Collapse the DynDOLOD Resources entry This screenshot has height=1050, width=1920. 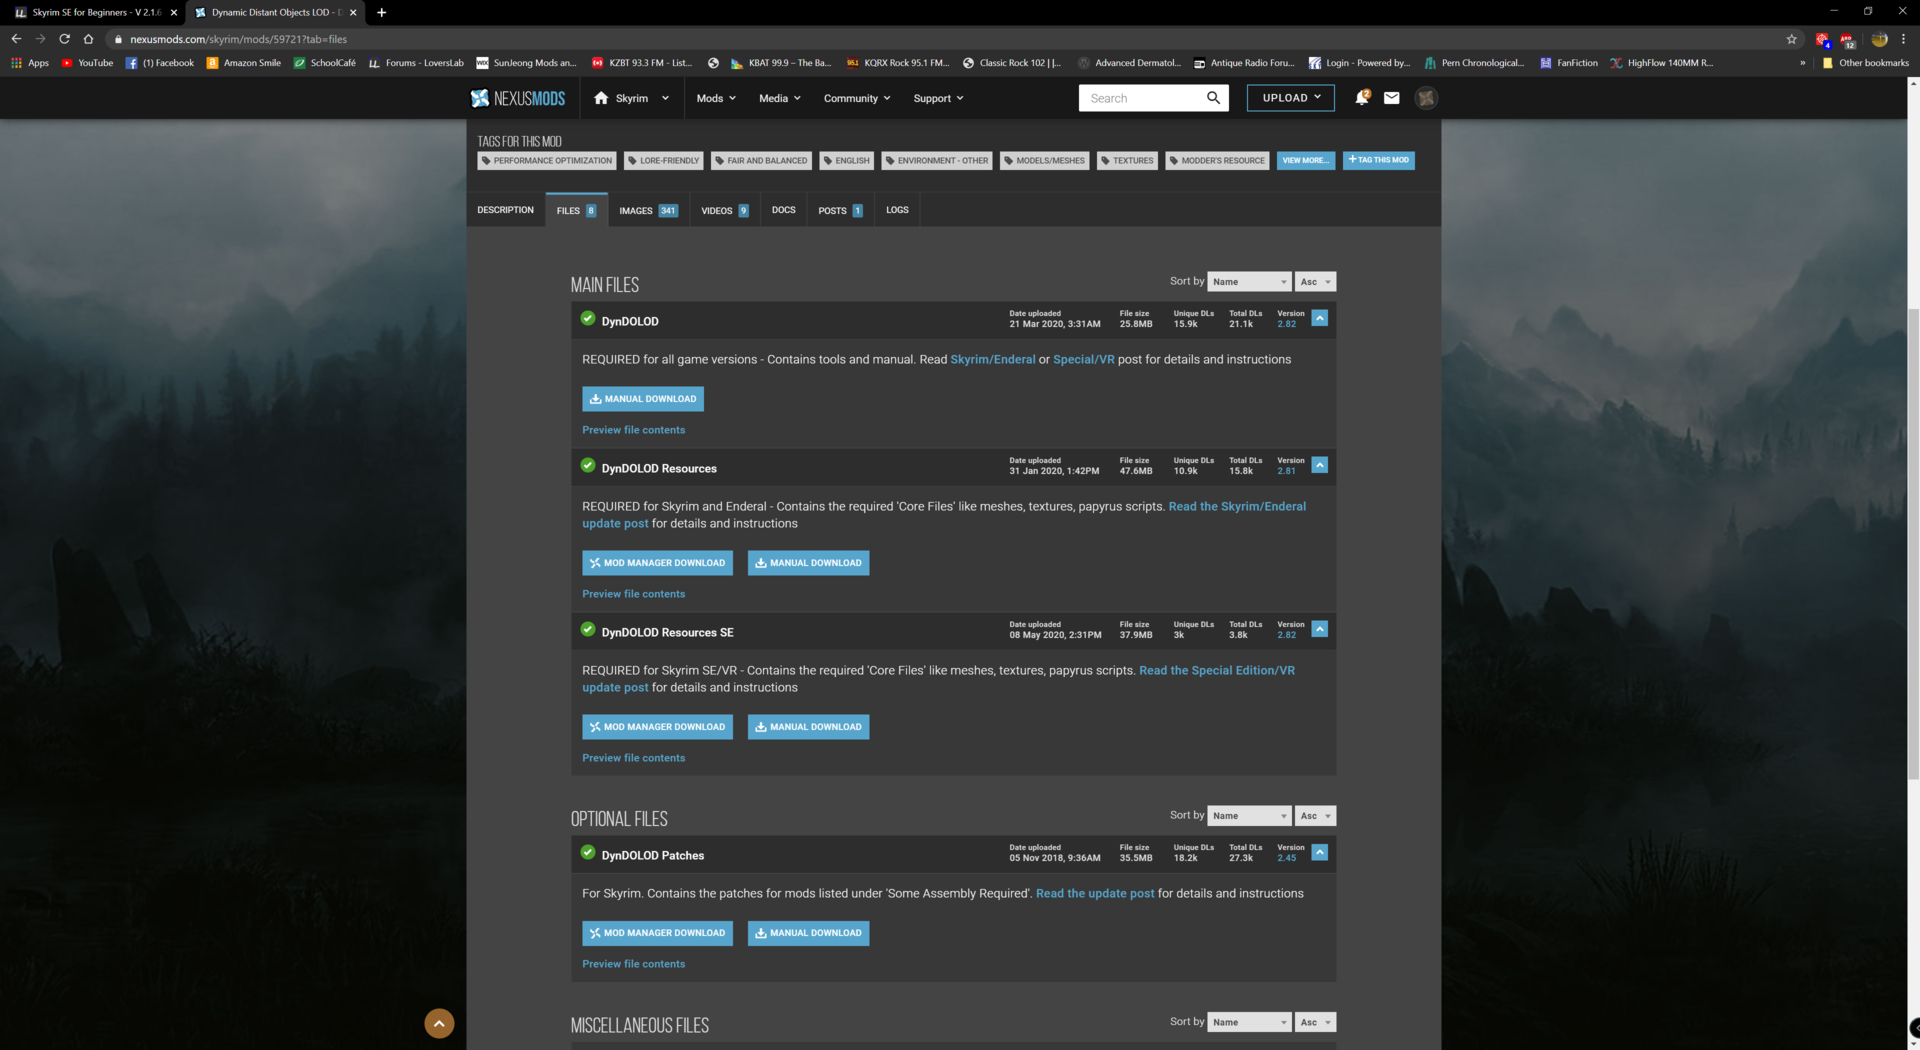tap(1319, 465)
